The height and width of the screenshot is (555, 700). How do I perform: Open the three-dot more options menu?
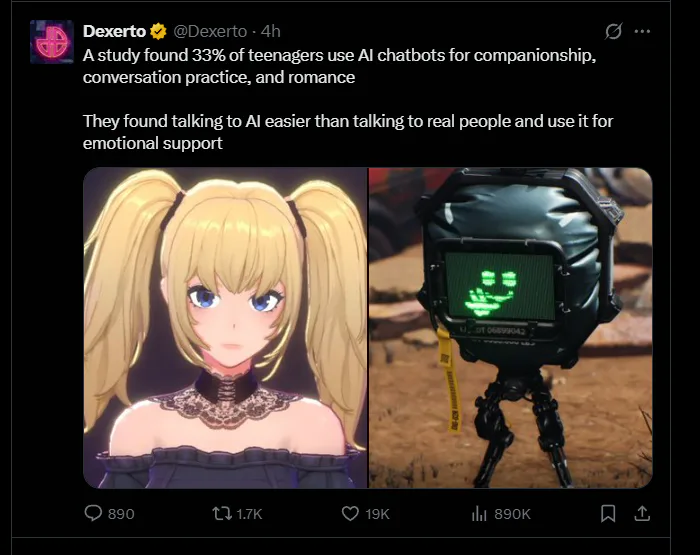pos(642,31)
